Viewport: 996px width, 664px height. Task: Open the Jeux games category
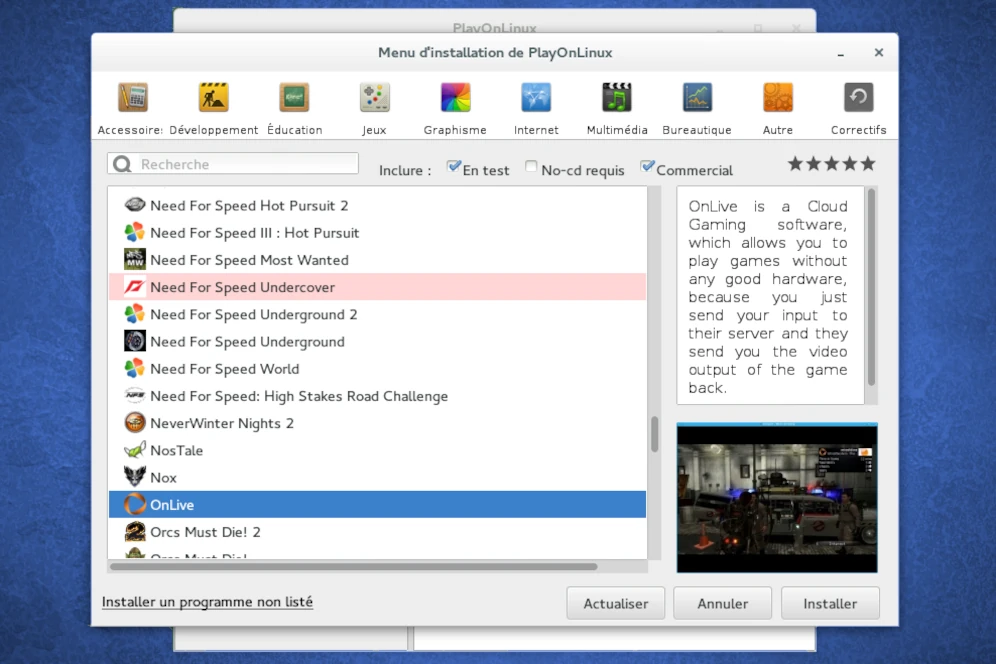(x=374, y=109)
